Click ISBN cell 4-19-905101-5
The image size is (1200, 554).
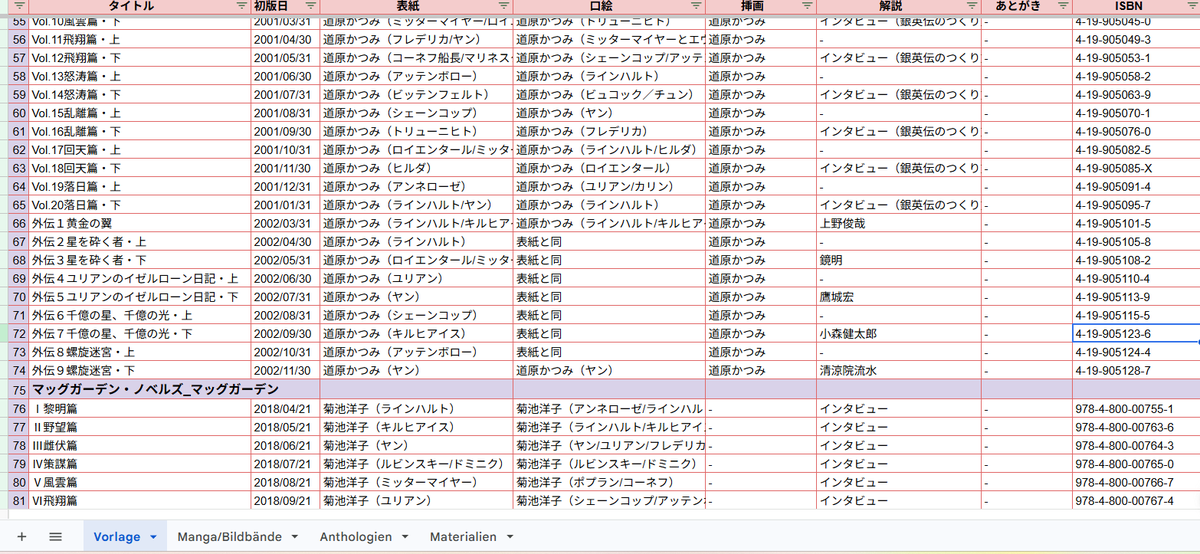pos(1135,223)
